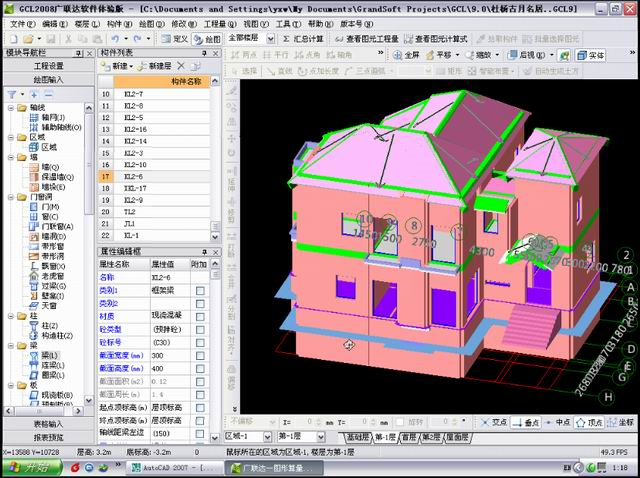Collapse the 柱 tree folder
Viewport: 640px width, 478px height.
11,316
